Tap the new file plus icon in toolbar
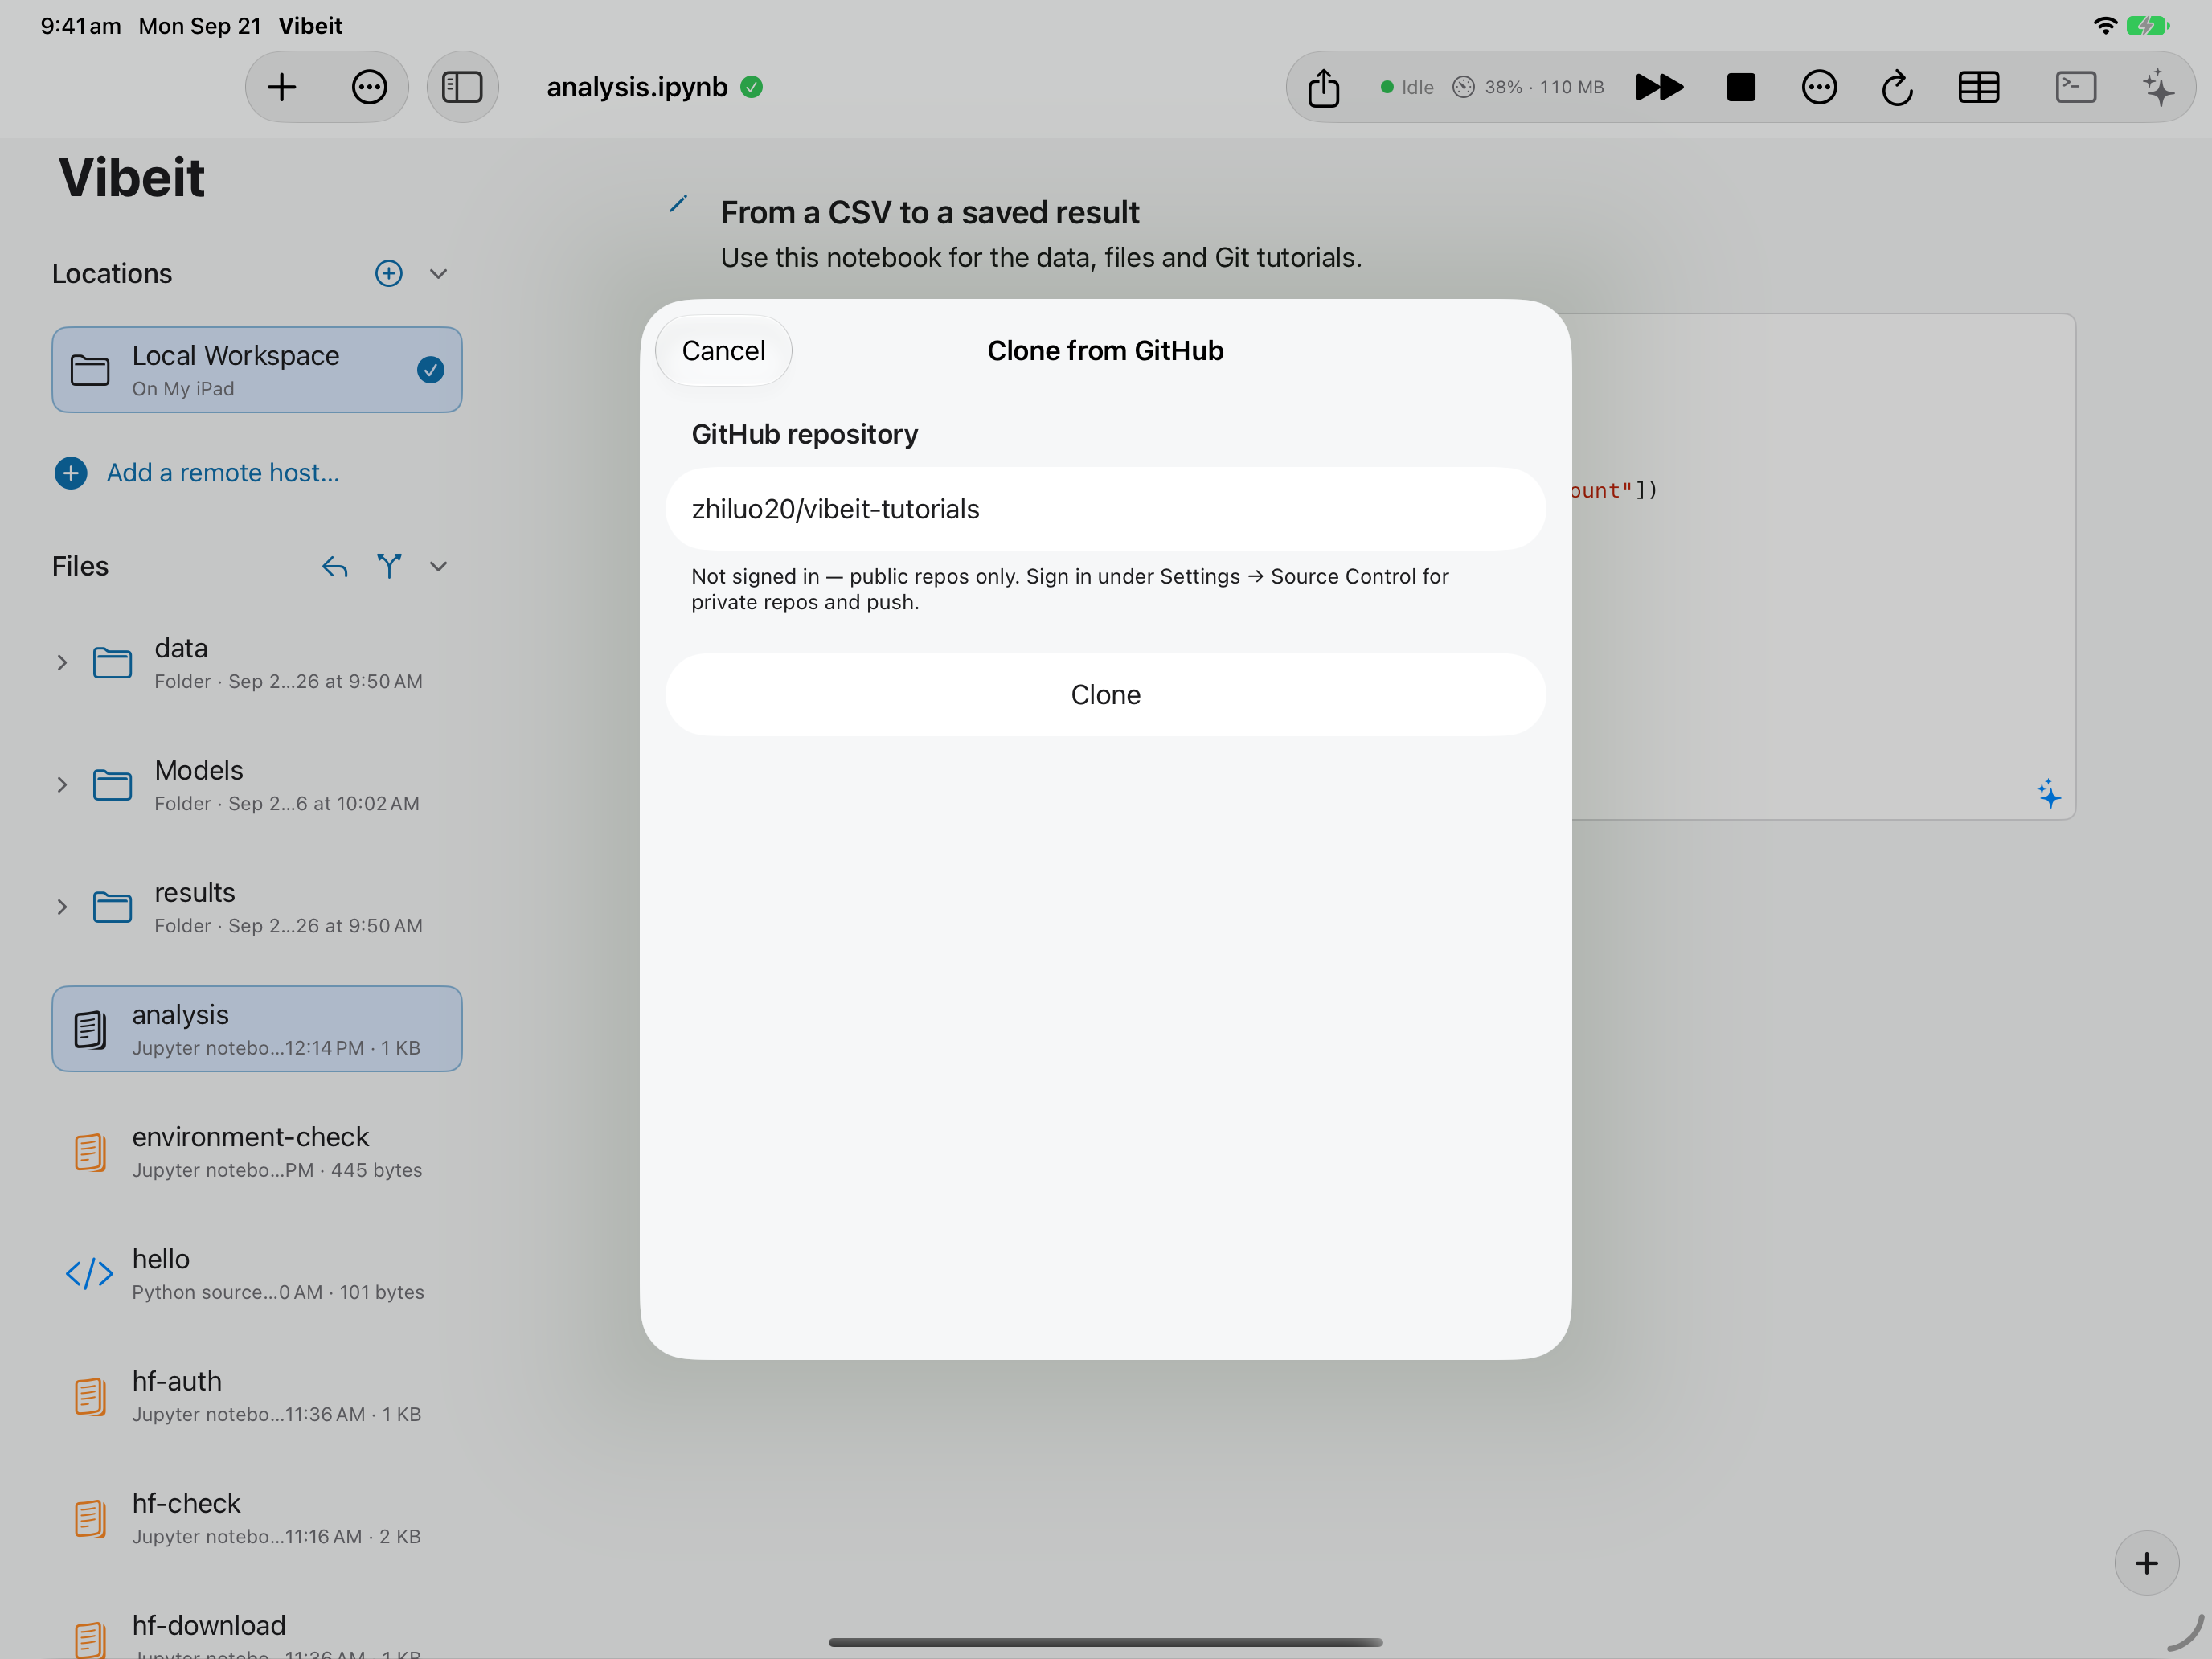The height and width of the screenshot is (1659, 2212). click(282, 87)
